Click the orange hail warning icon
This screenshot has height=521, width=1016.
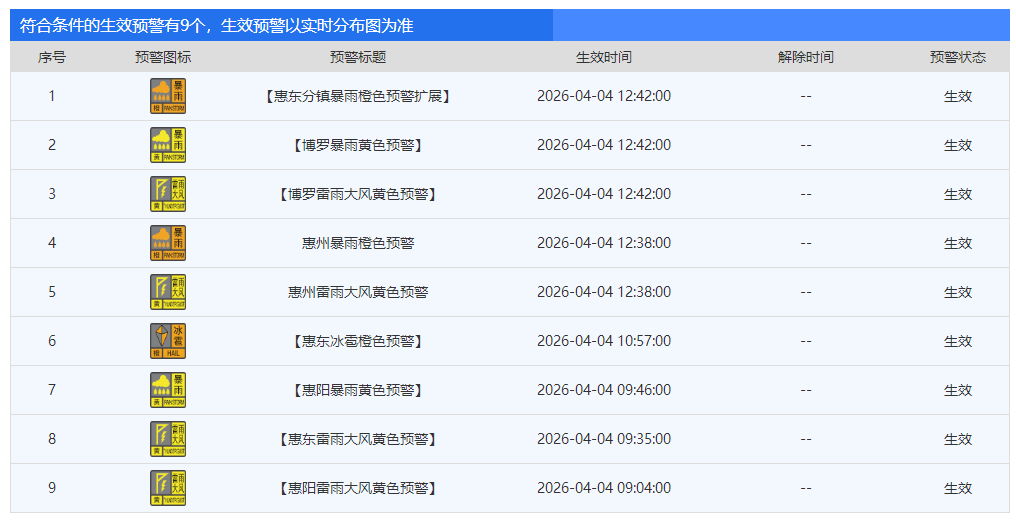click(x=168, y=341)
